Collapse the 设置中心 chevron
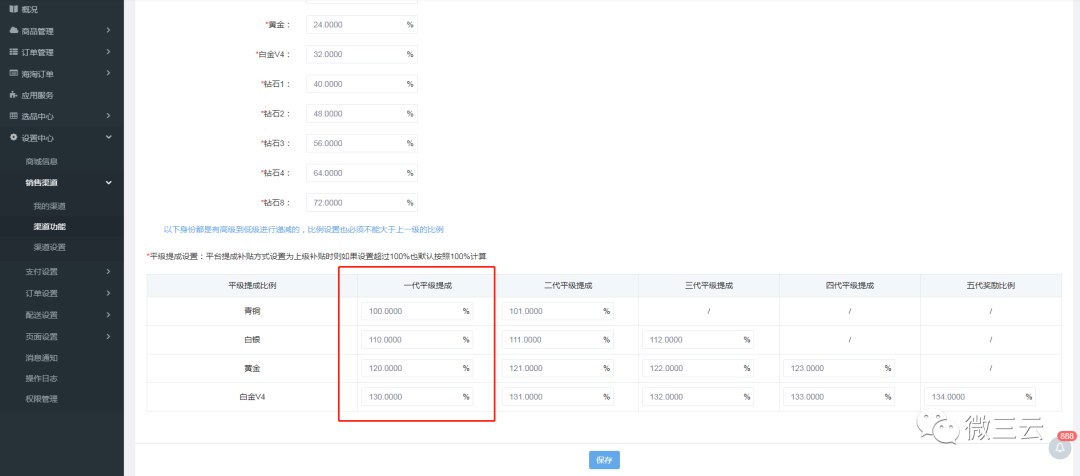The image size is (1080, 476). [109, 137]
